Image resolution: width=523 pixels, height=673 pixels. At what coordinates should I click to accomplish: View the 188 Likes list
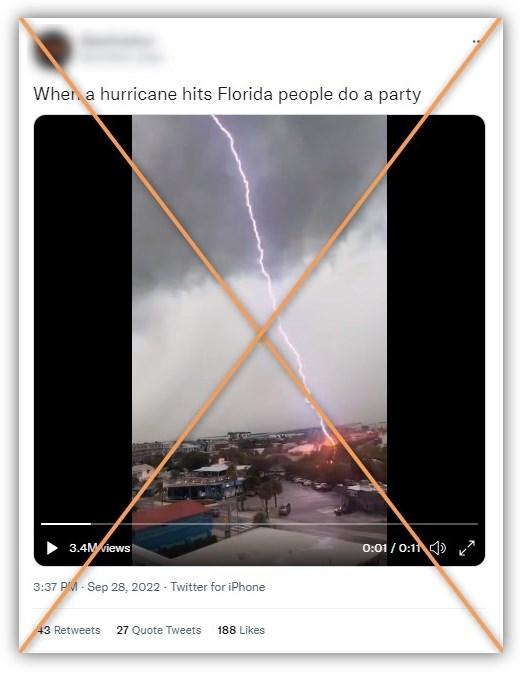click(241, 630)
